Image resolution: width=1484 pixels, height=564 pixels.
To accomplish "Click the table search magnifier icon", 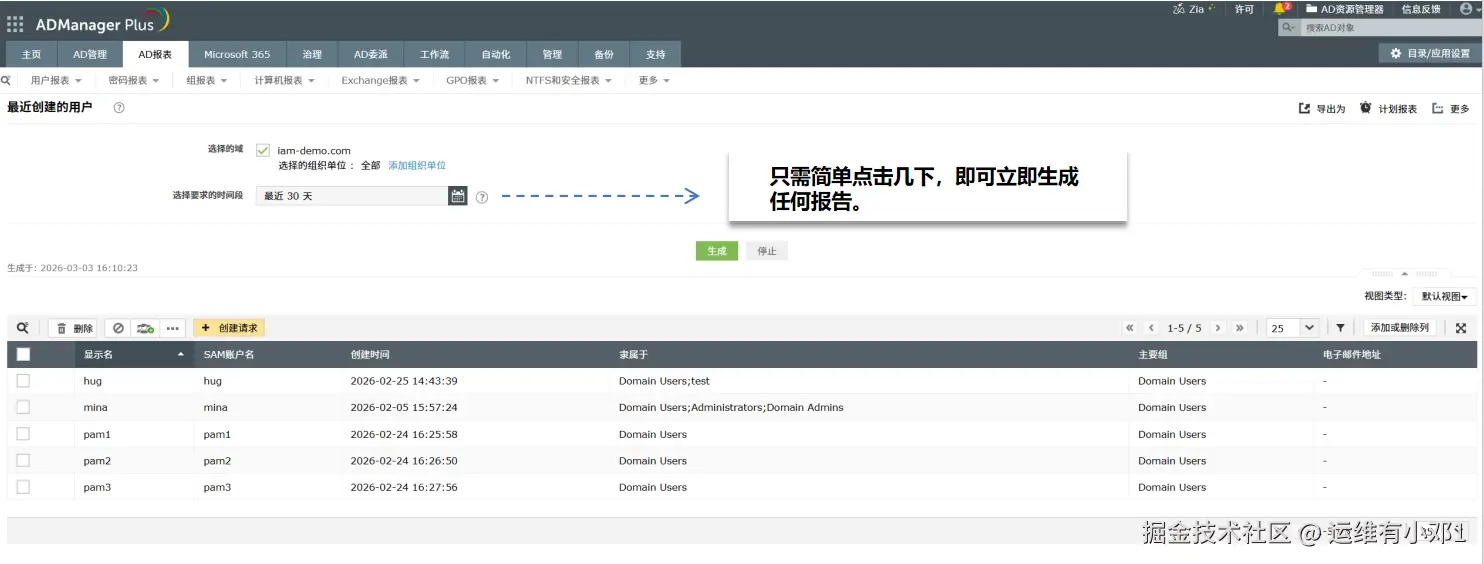I will [23, 328].
